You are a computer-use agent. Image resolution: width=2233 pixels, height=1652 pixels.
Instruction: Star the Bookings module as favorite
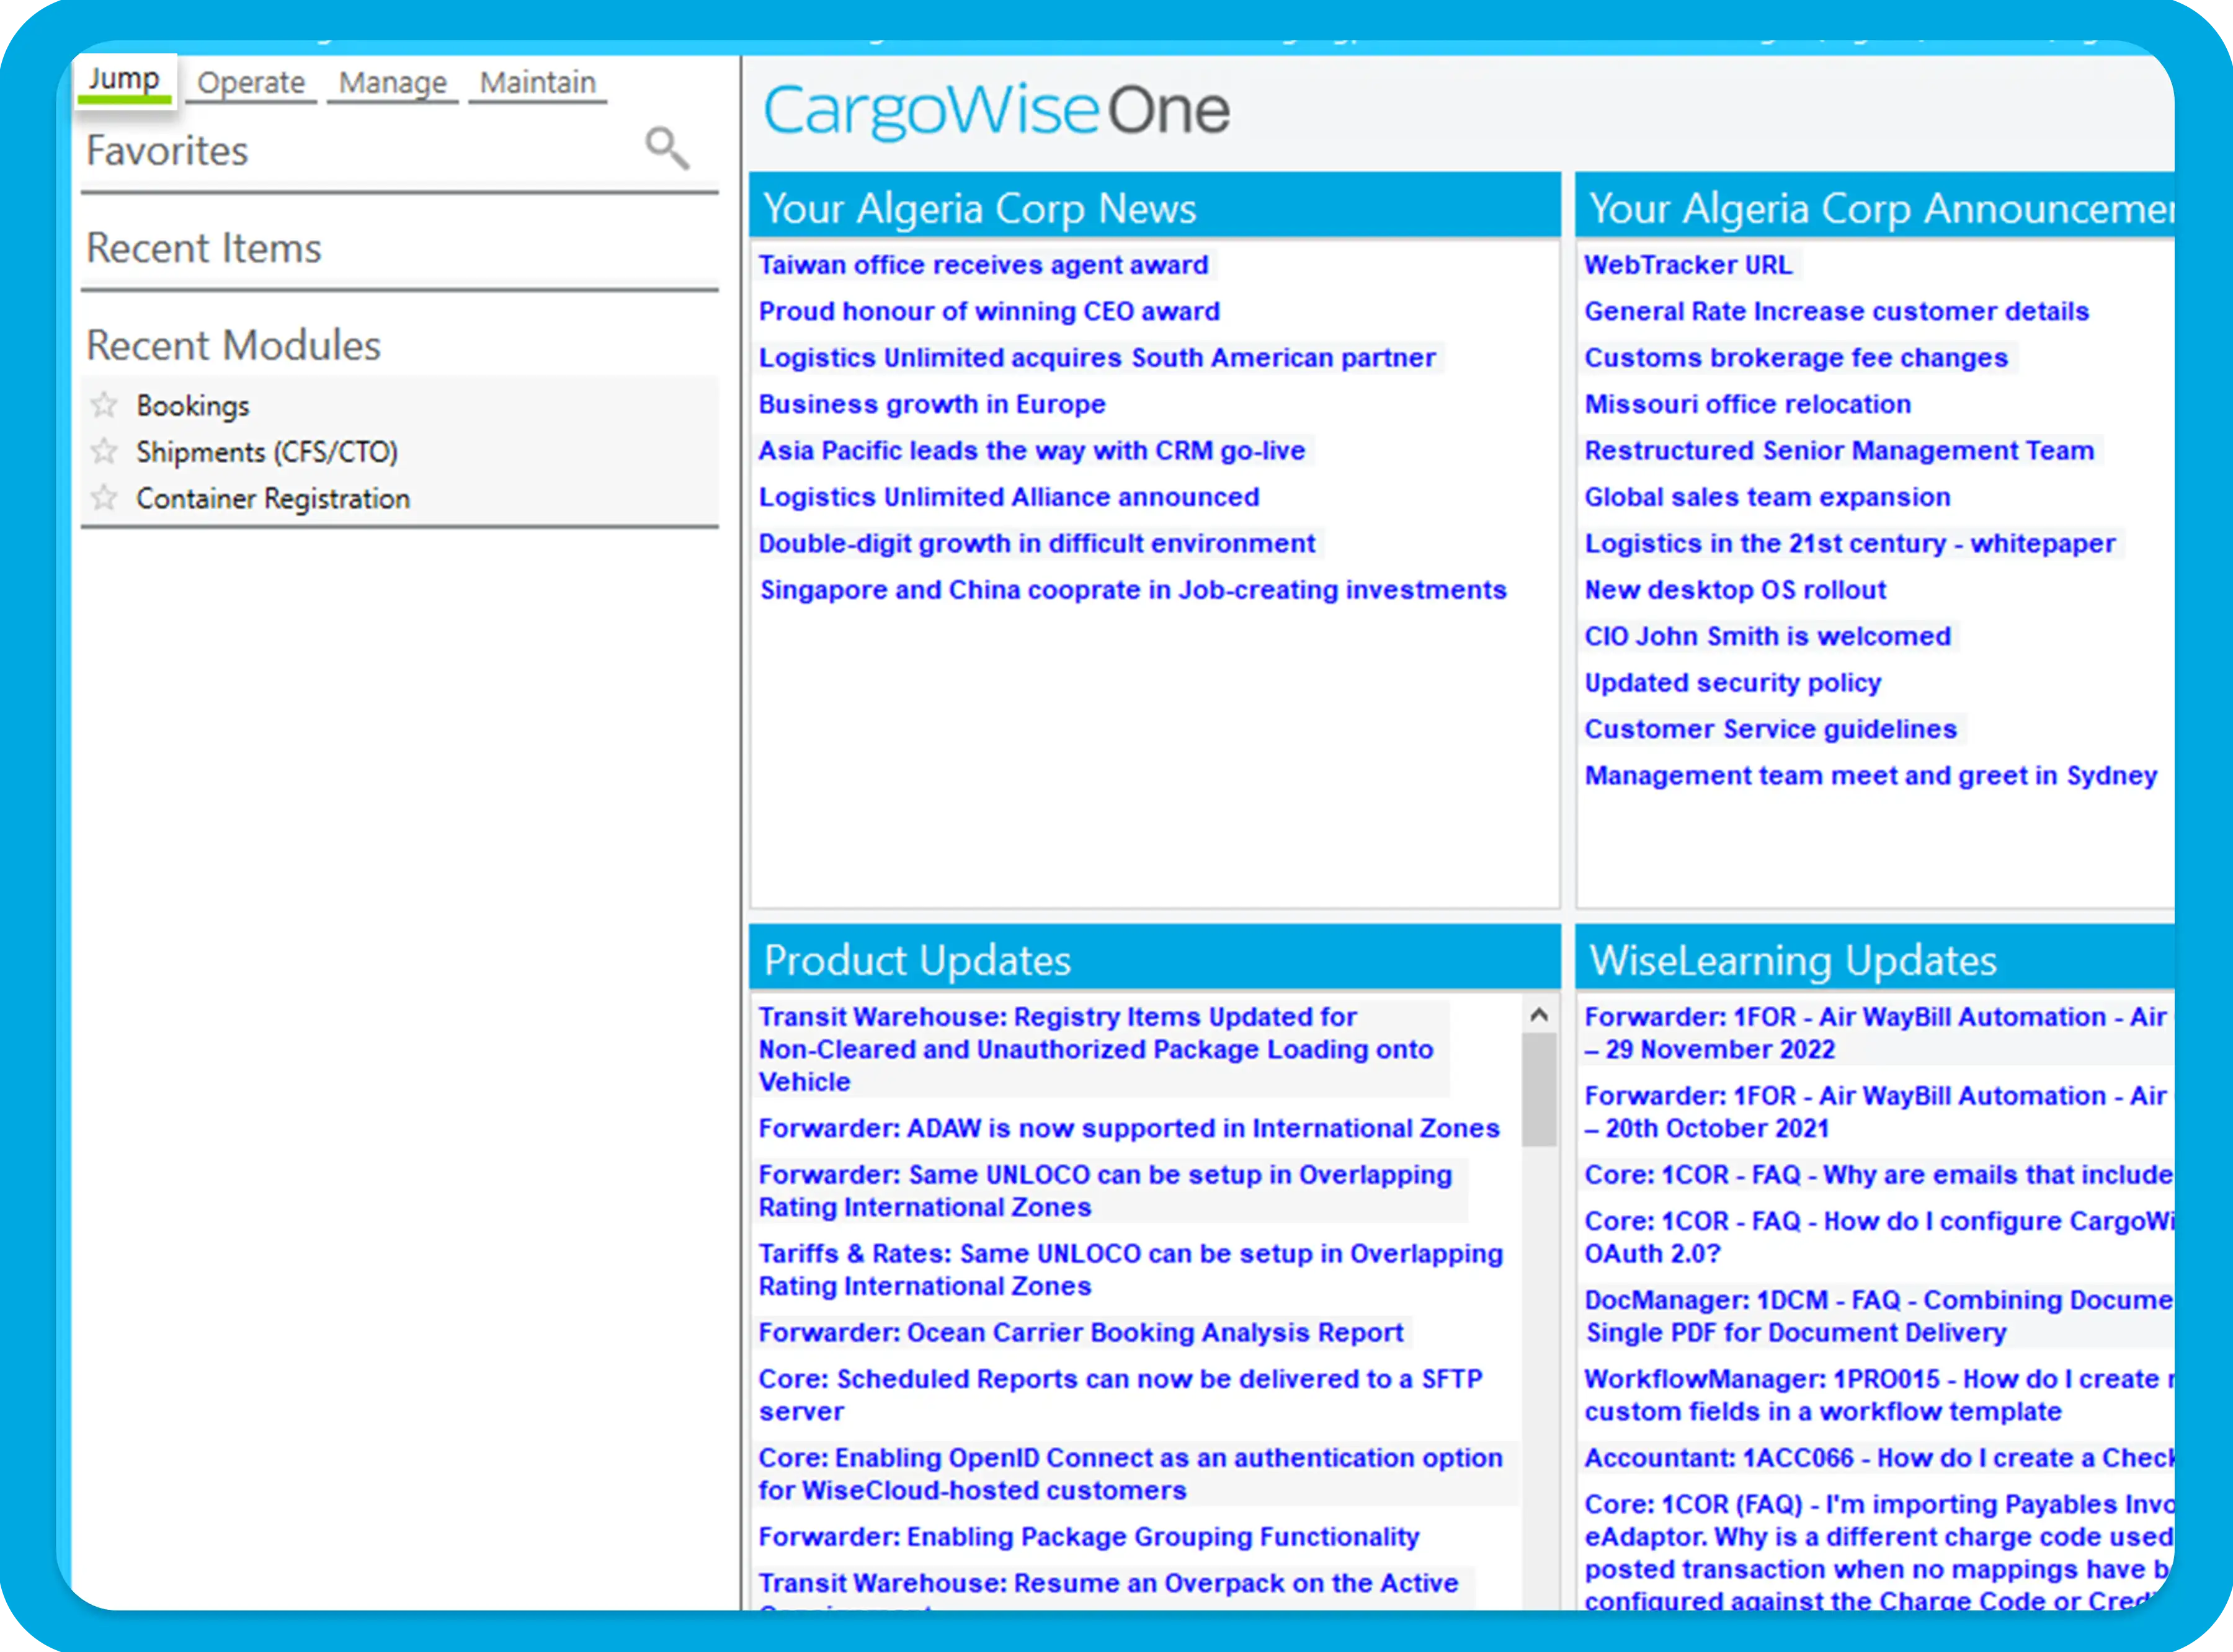104,405
